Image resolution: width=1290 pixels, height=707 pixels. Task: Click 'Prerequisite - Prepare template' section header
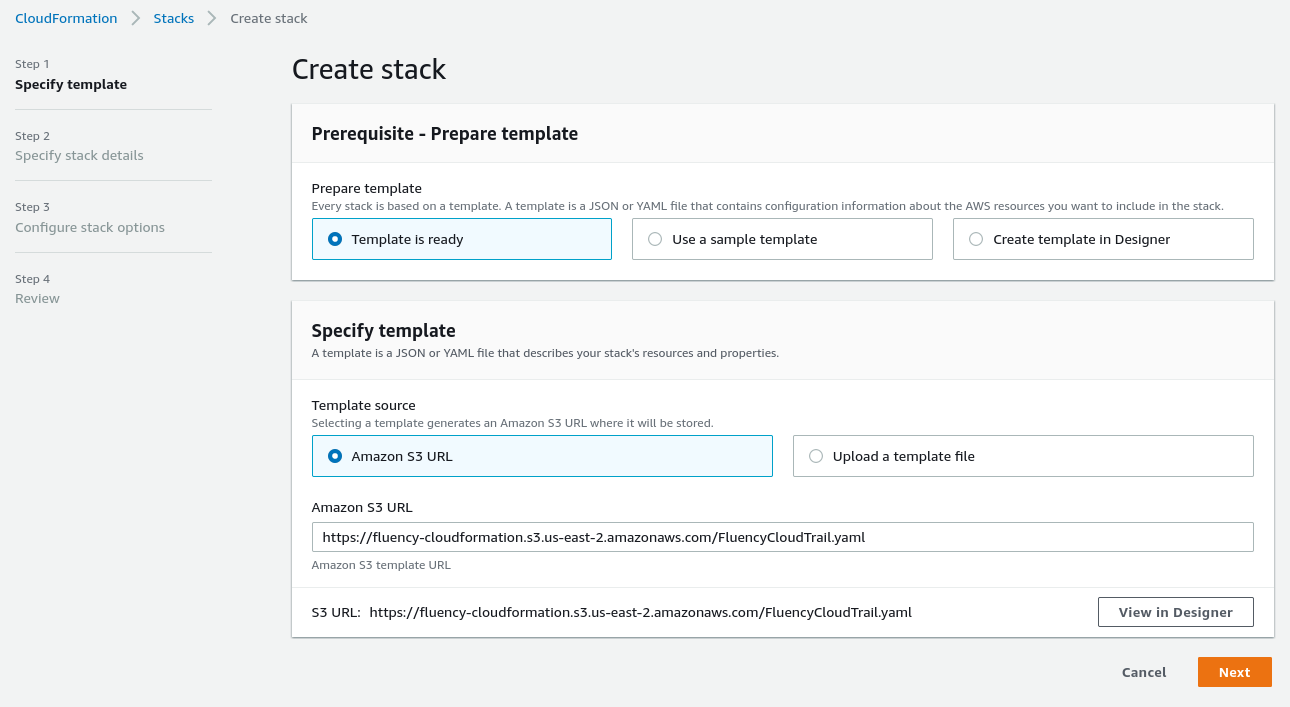tap(445, 133)
